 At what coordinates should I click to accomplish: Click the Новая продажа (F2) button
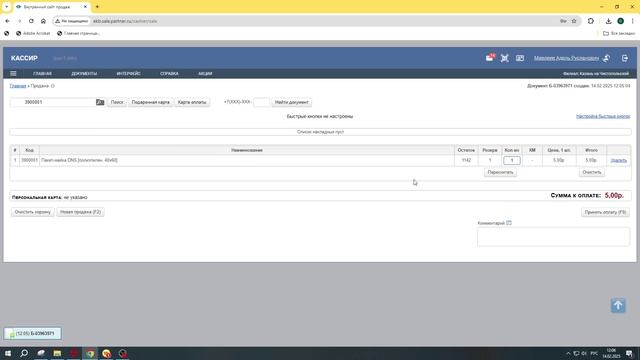80,212
